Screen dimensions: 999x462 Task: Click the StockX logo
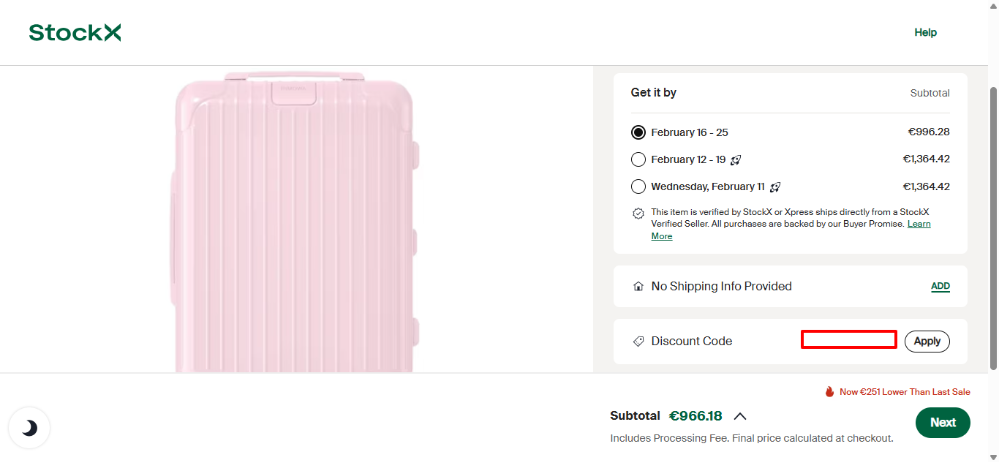coord(75,33)
